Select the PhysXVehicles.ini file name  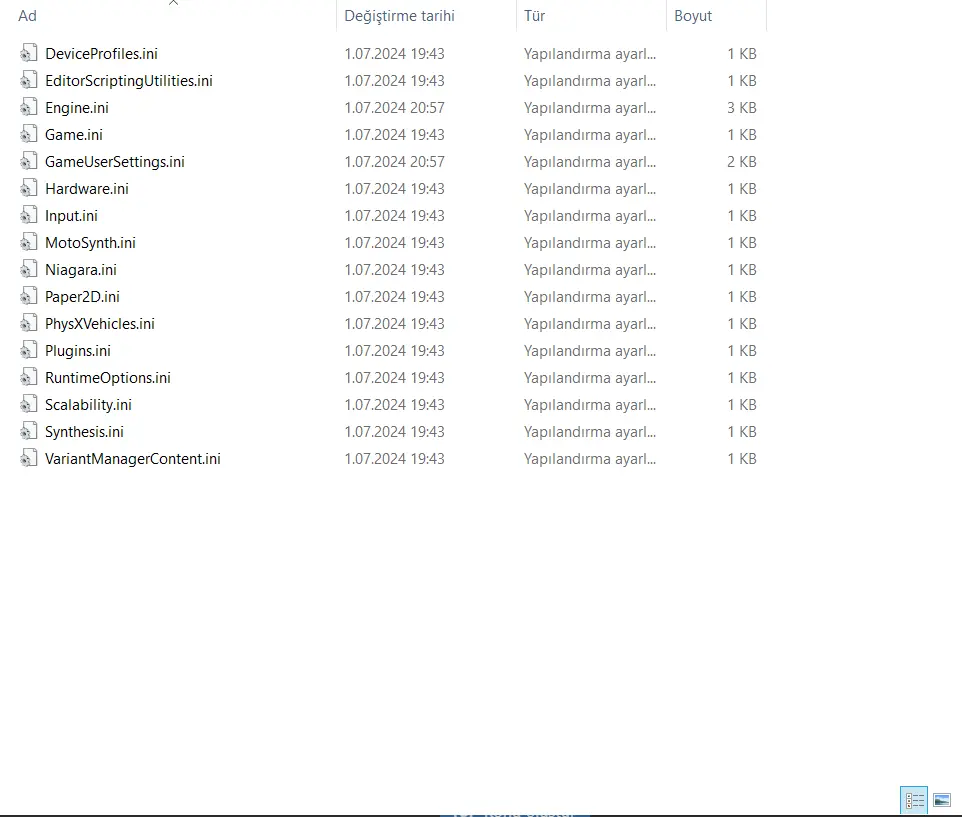(99, 324)
